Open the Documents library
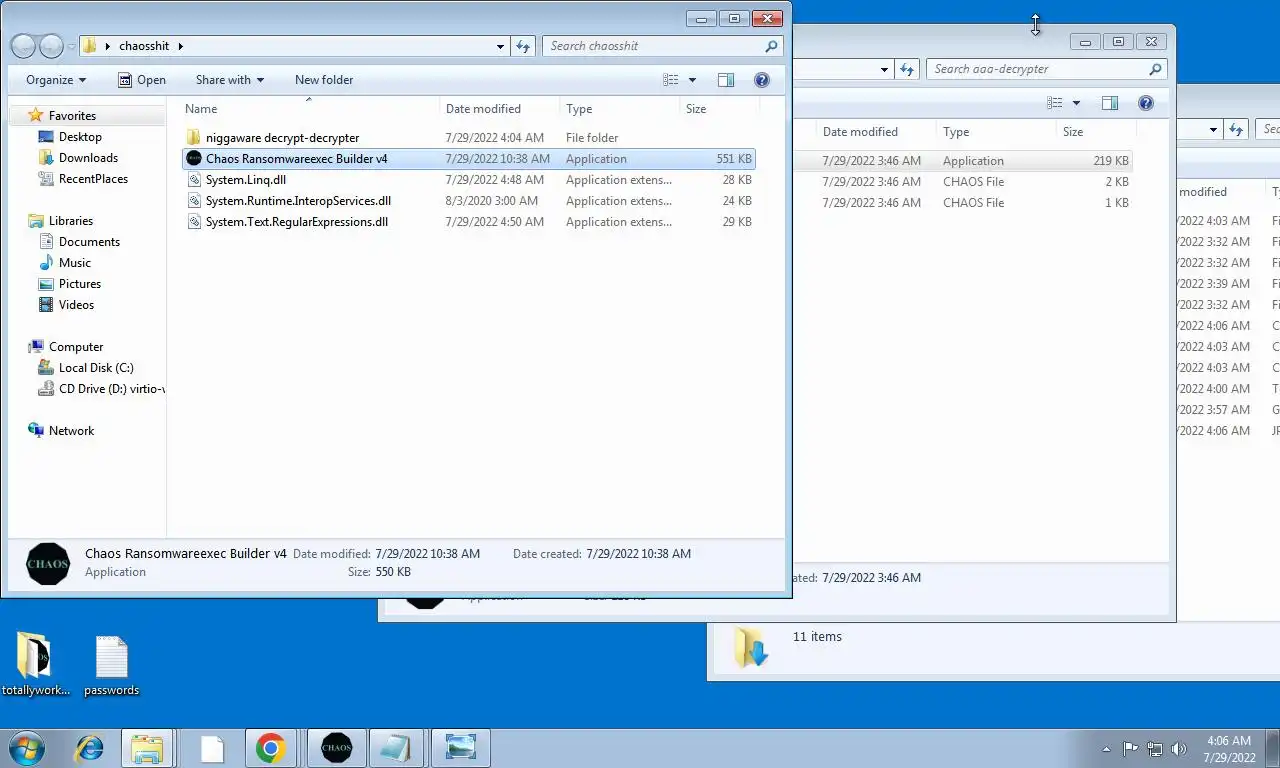Image resolution: width=1280 pixels, height=768 pixels. 89,242
